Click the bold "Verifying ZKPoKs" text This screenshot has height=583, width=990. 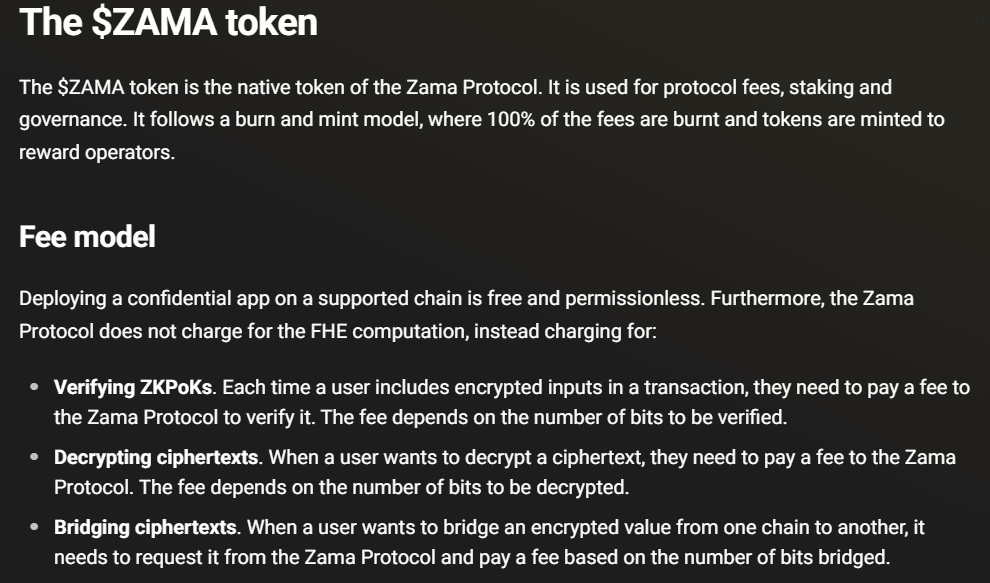pos(133,387)
